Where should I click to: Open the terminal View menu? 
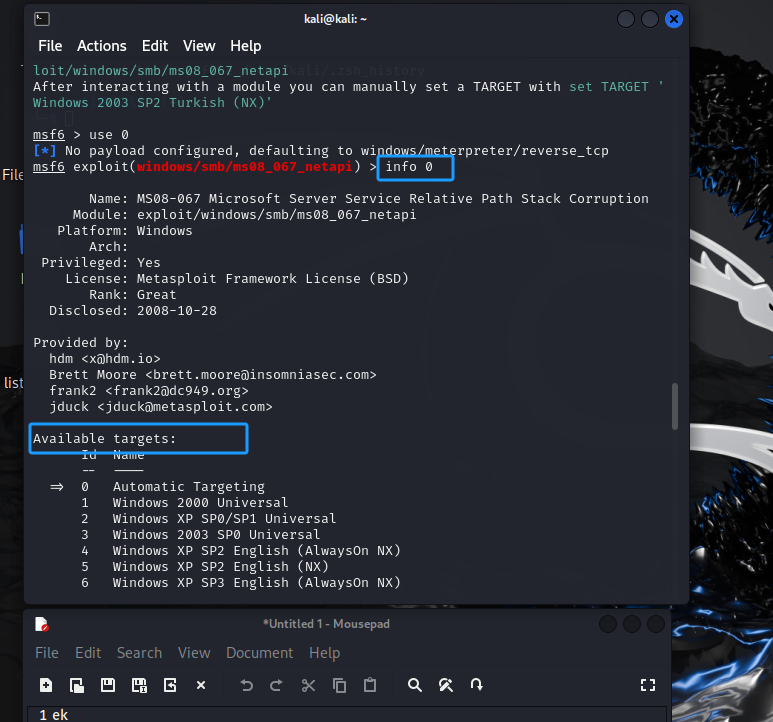point(199,46)
